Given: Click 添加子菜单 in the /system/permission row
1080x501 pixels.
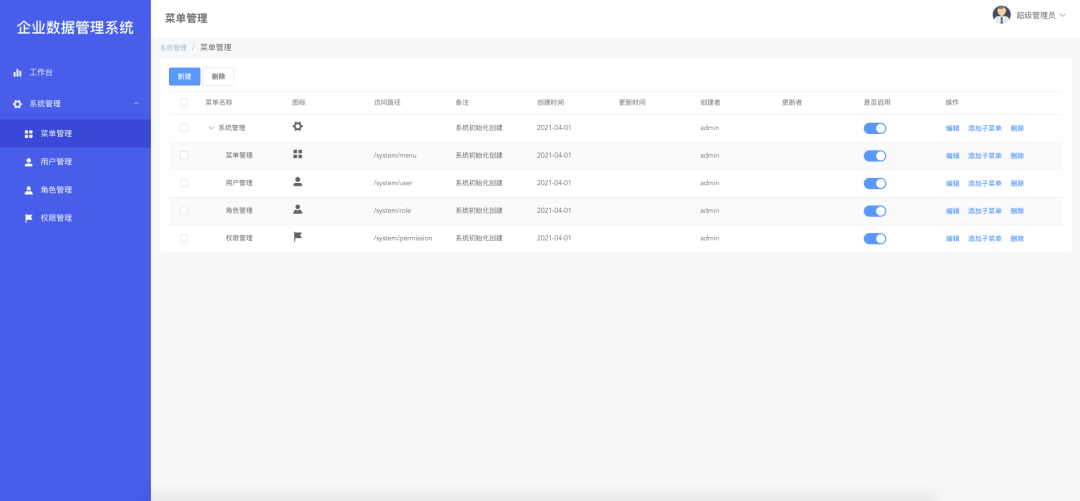Looking at the screenshot, I should click(985, 238).
